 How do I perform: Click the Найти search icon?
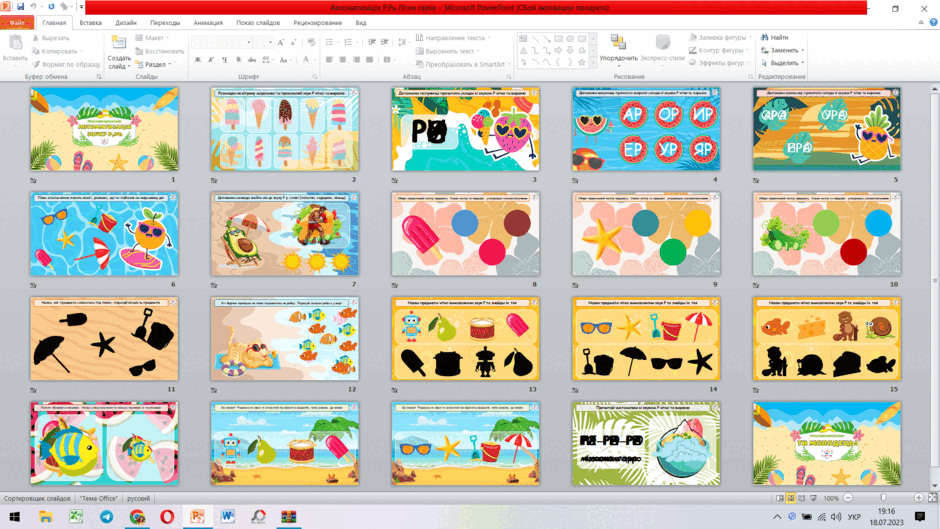pyautogui.click(x=764, y=37)
